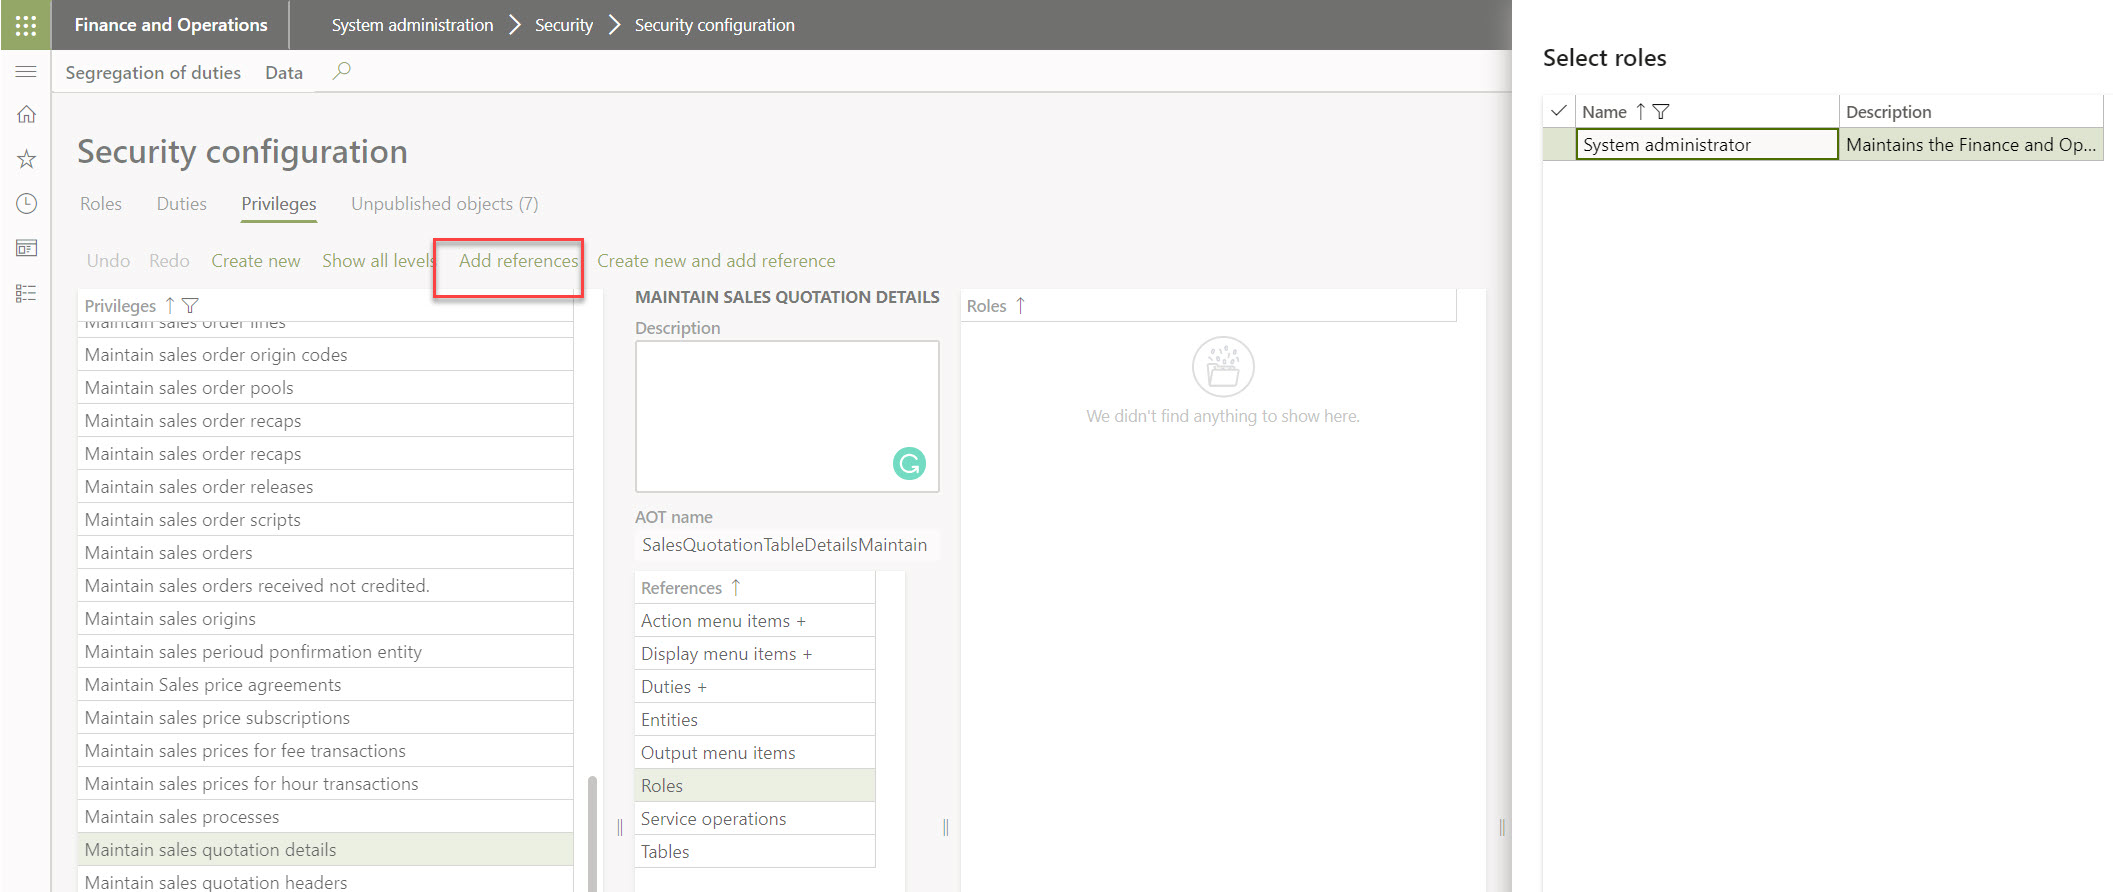2113x892 pixels.
Task: Open the app launcher waffle icon
Action: pos(26,25)
